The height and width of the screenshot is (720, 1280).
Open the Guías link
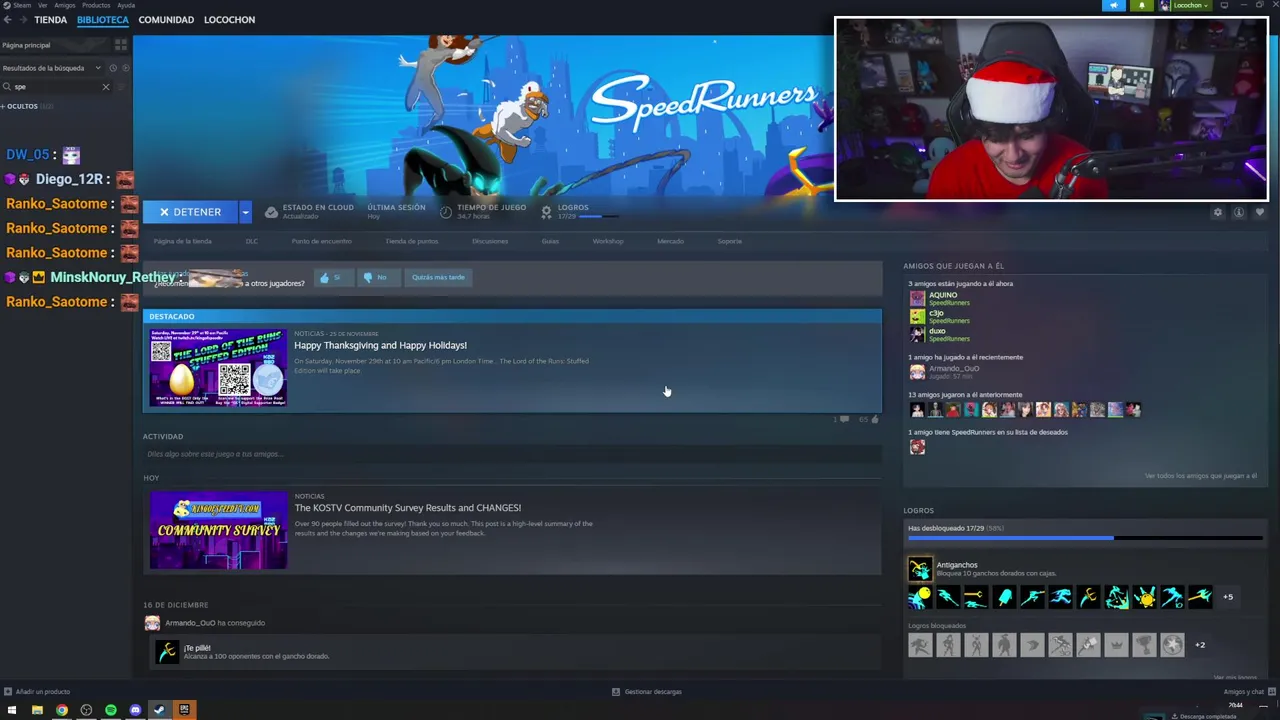(x=550, y=241)
